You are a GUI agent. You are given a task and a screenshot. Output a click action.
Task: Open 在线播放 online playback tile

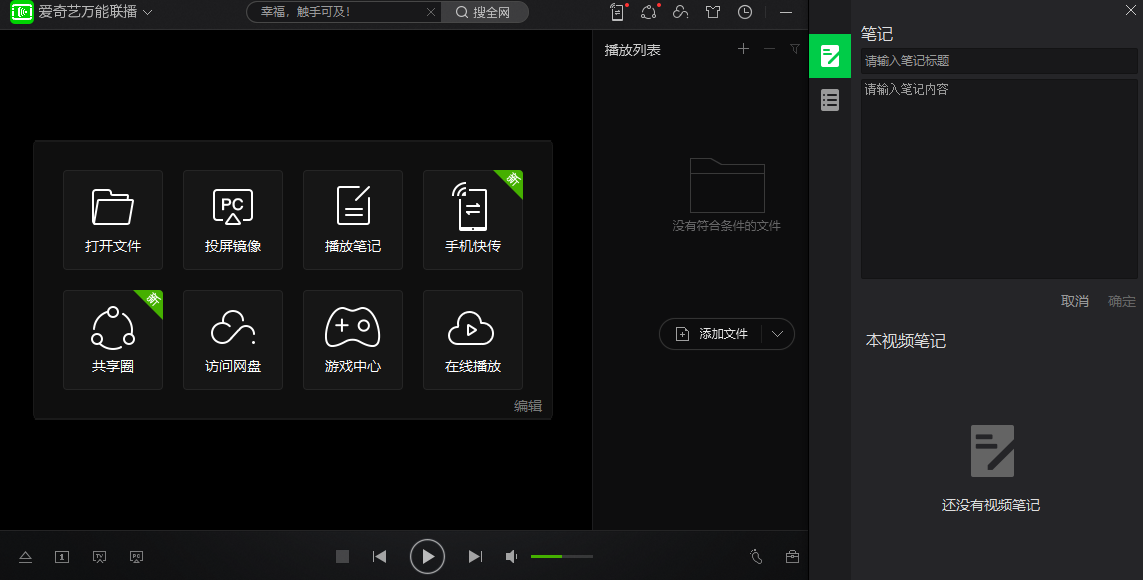[x=473, y=339]
